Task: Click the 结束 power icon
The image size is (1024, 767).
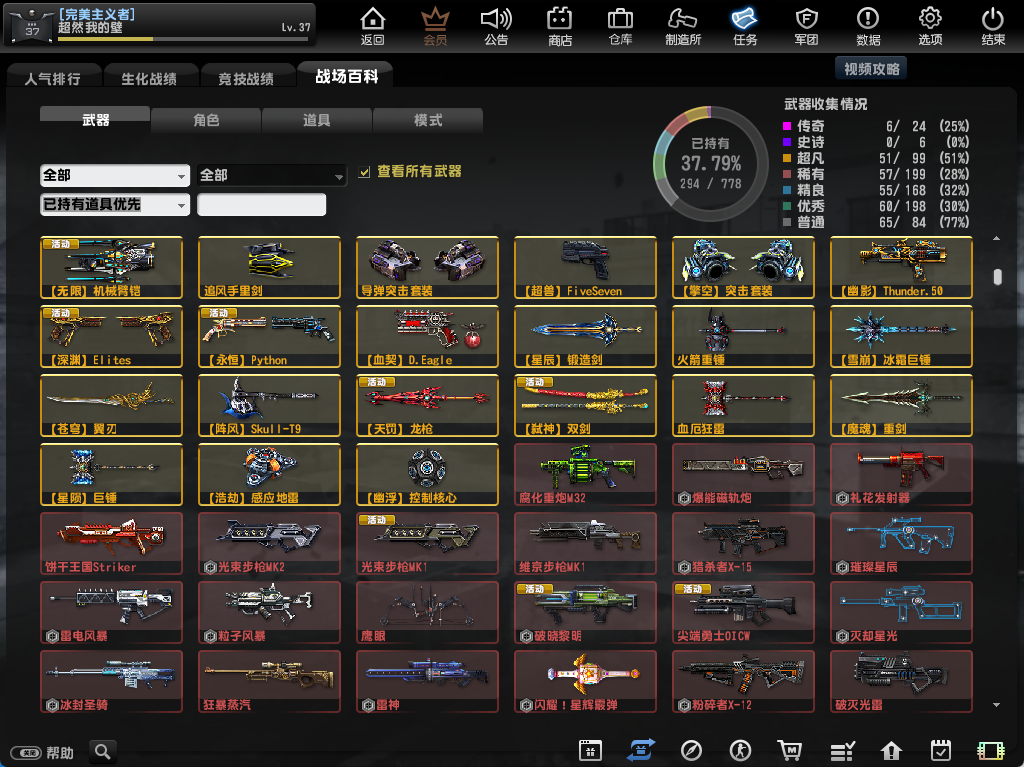Action: [x=993, y=20]
